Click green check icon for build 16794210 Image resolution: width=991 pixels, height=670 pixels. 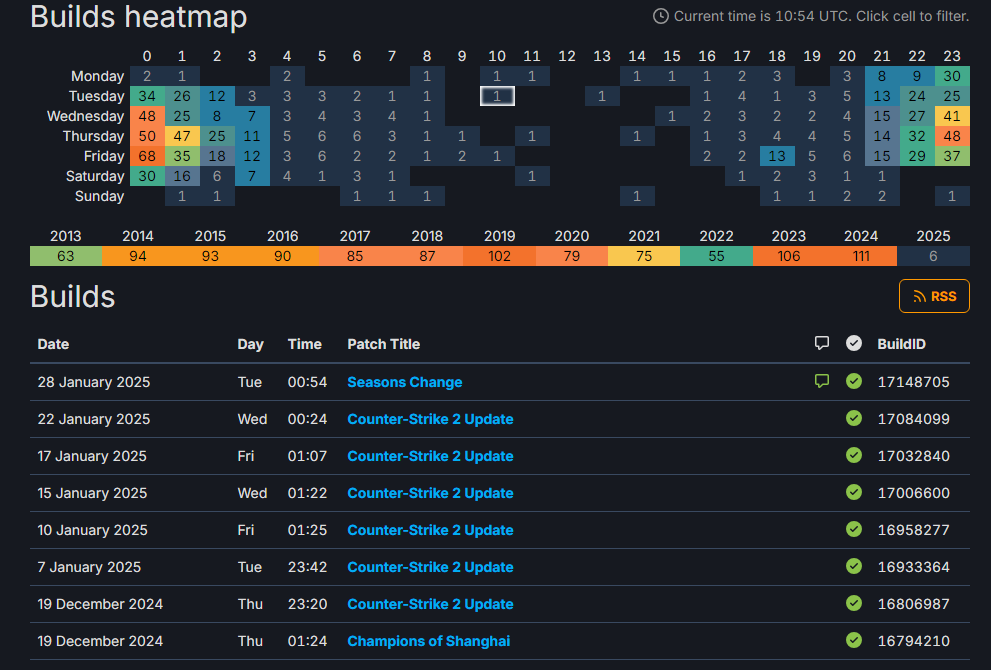[853, 640]
